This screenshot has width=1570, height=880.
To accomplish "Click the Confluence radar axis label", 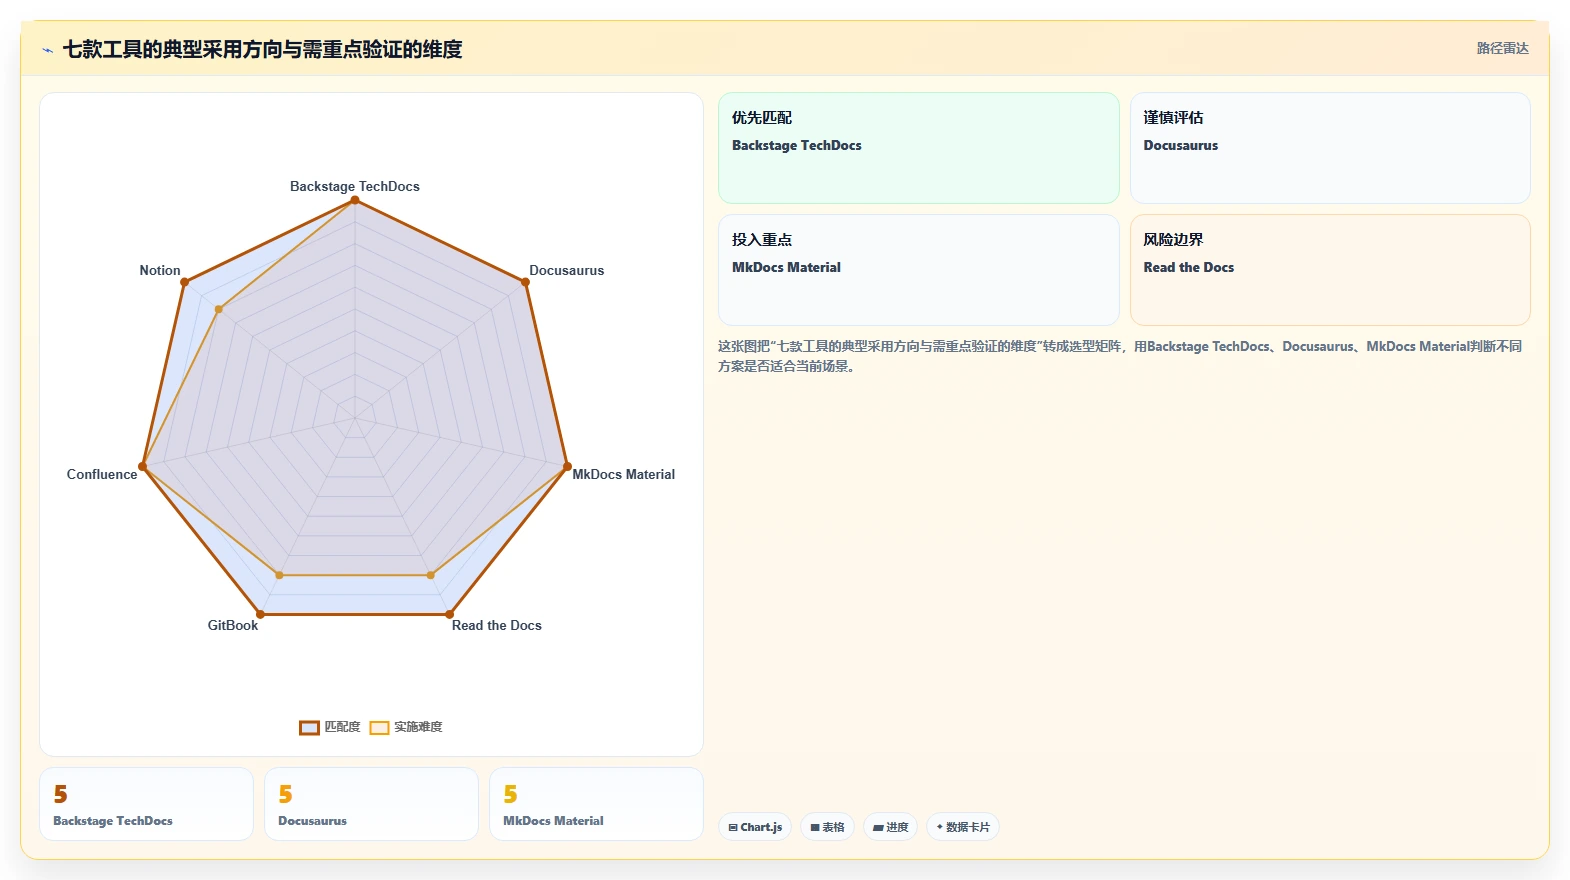I will tap(102, 474).
